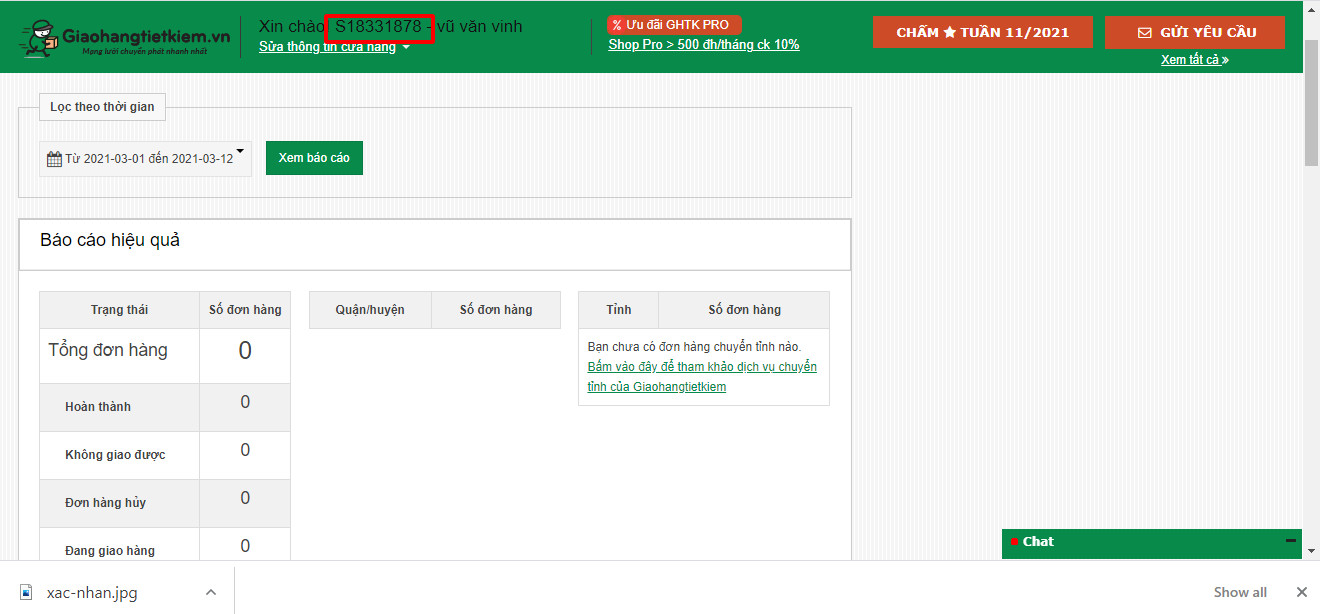Click the xac-nhan.jpg file icon in downloads bar

coord(27,592)
